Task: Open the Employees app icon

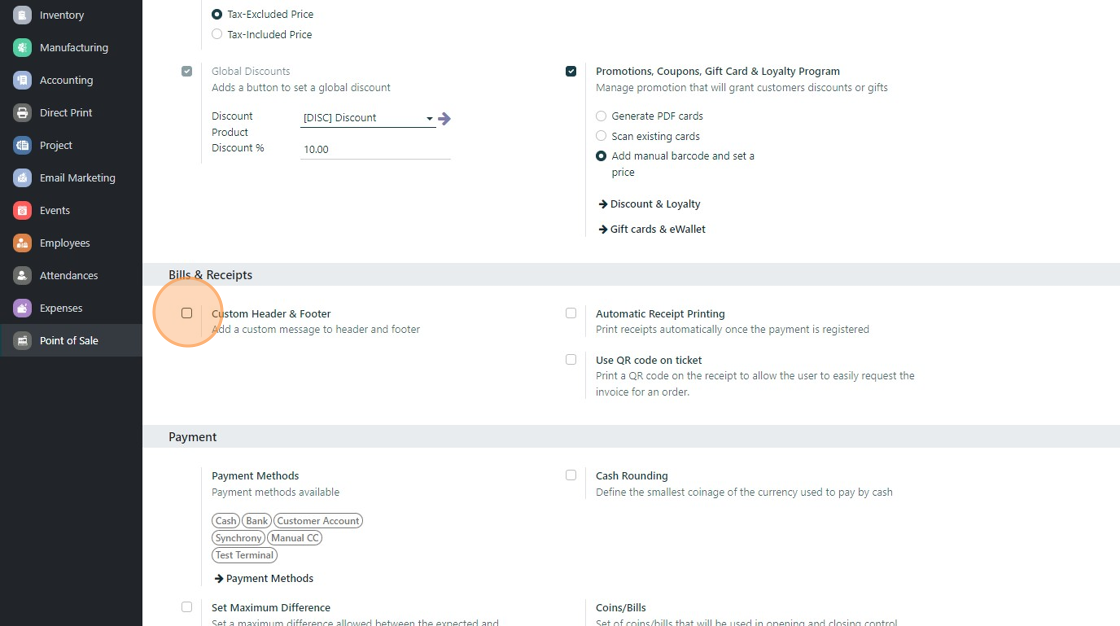Action: coord(22,243)
